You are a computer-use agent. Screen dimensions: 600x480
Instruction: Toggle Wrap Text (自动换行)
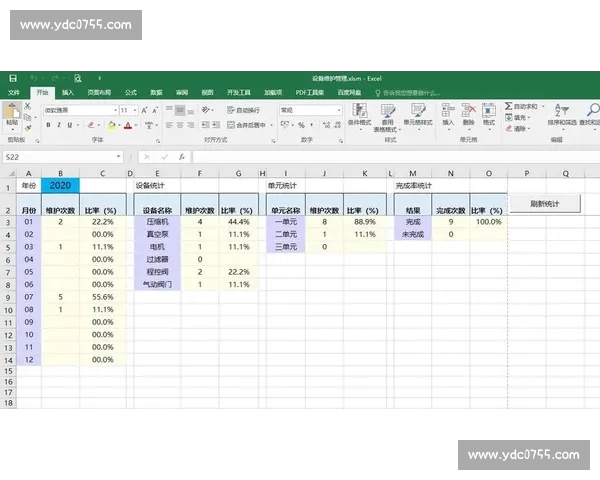(x=243, y=110)
